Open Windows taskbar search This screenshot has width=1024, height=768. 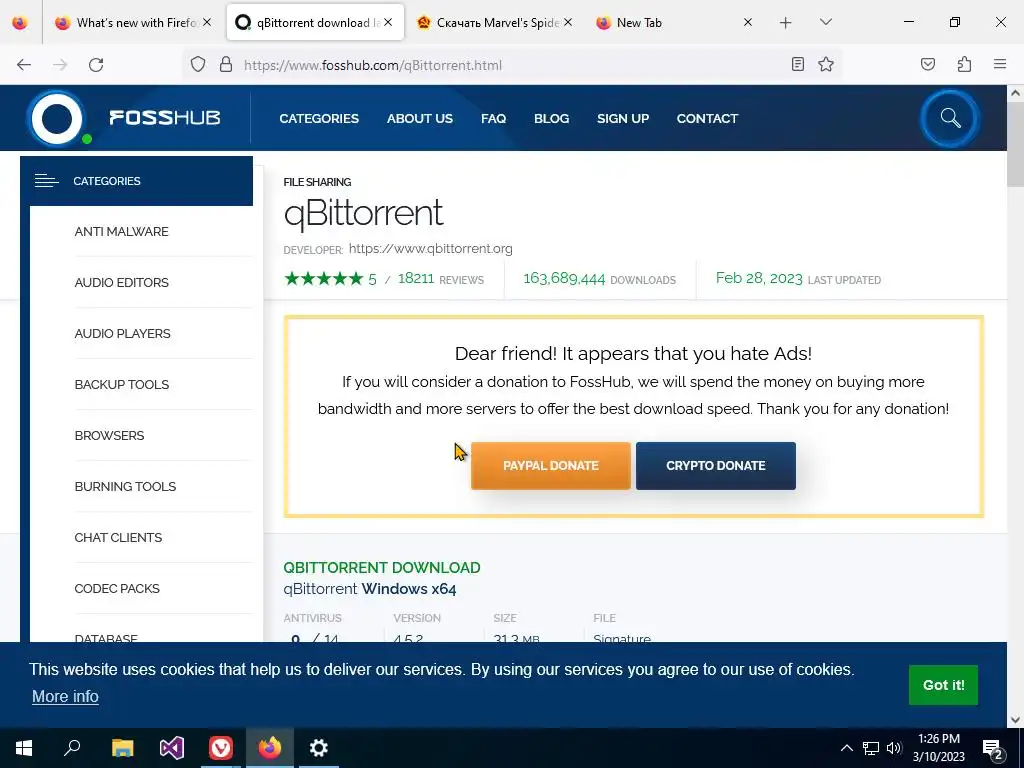72,748
